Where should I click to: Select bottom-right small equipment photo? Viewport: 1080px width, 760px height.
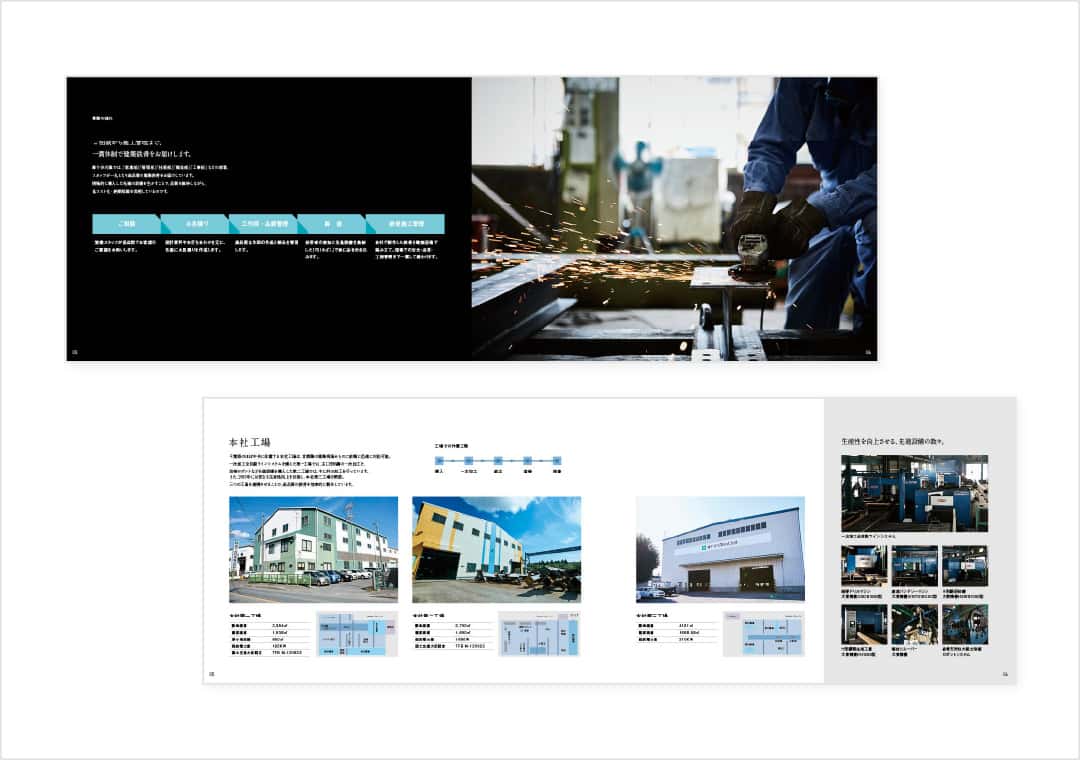(x=964, y=624)
